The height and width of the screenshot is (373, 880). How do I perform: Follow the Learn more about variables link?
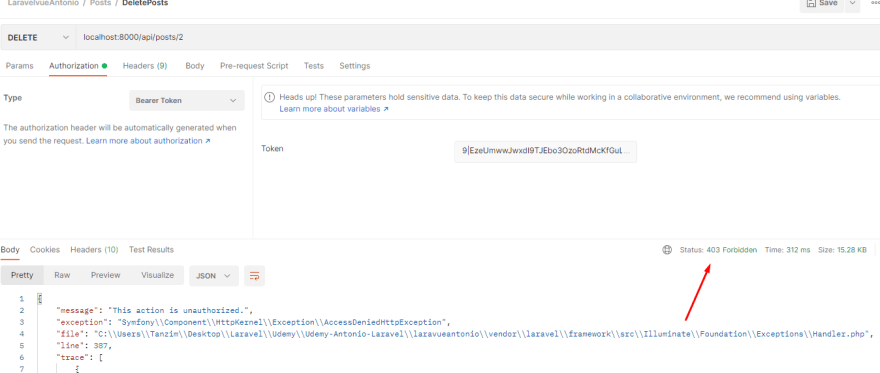[x=334, y=109]
